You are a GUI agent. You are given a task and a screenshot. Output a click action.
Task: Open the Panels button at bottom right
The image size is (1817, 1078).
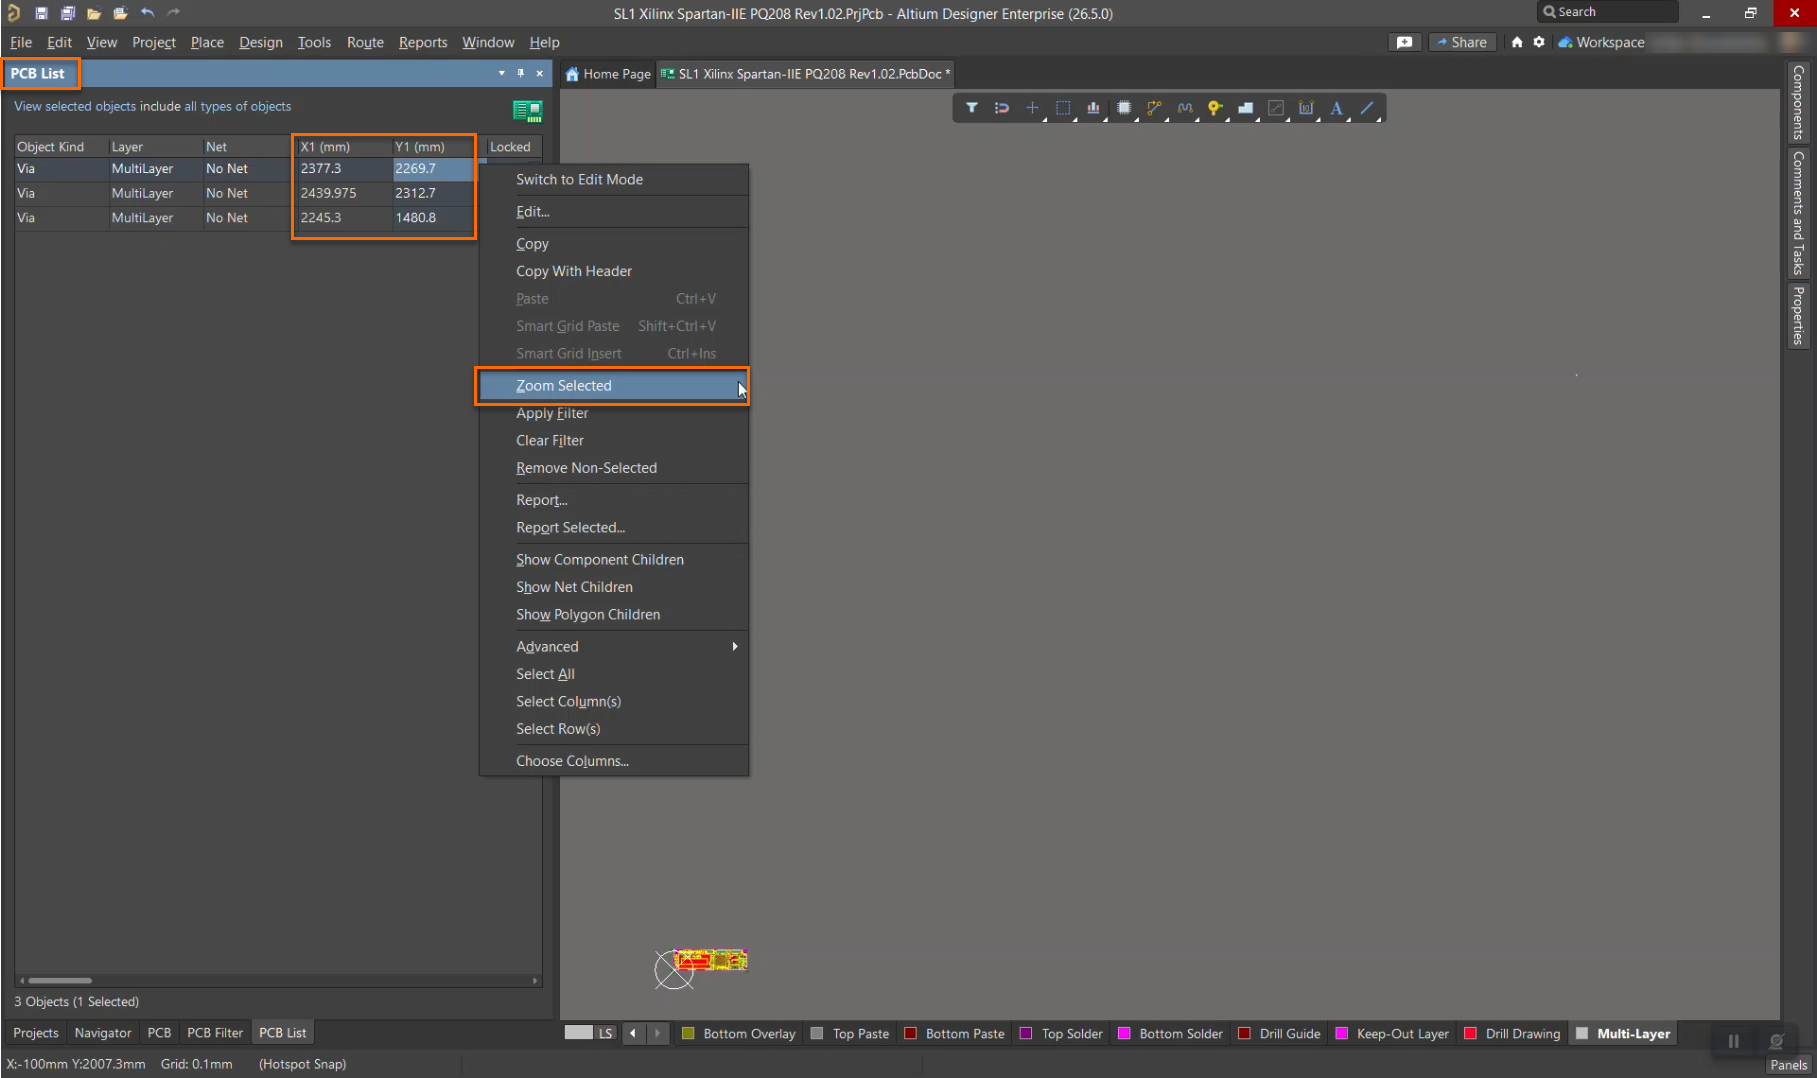[1788, 1065]
